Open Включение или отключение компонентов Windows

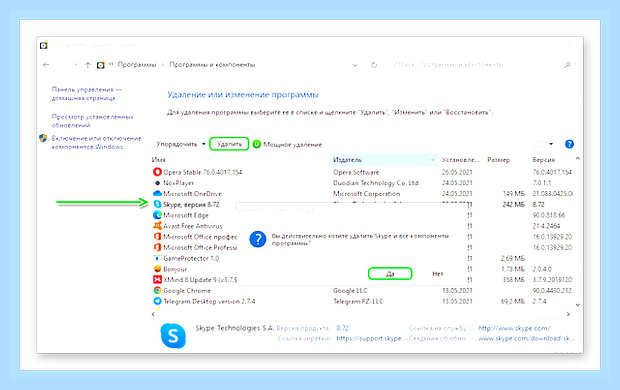pyautogui.click(x=96, y=142)
